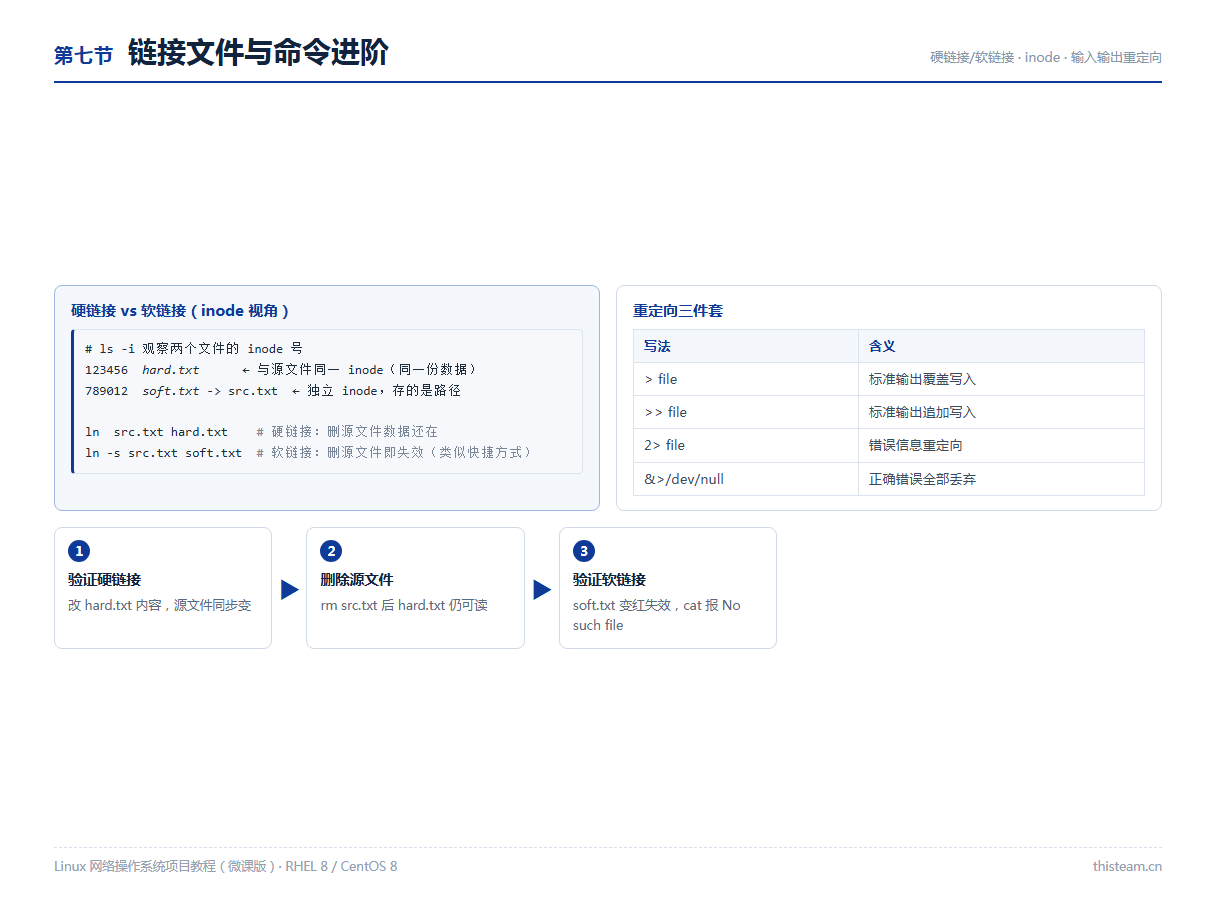Screen dimensions: 1216x900
Task: Click the card heading 硬链接 vs 软链接
Action: [x=180, y=311]
